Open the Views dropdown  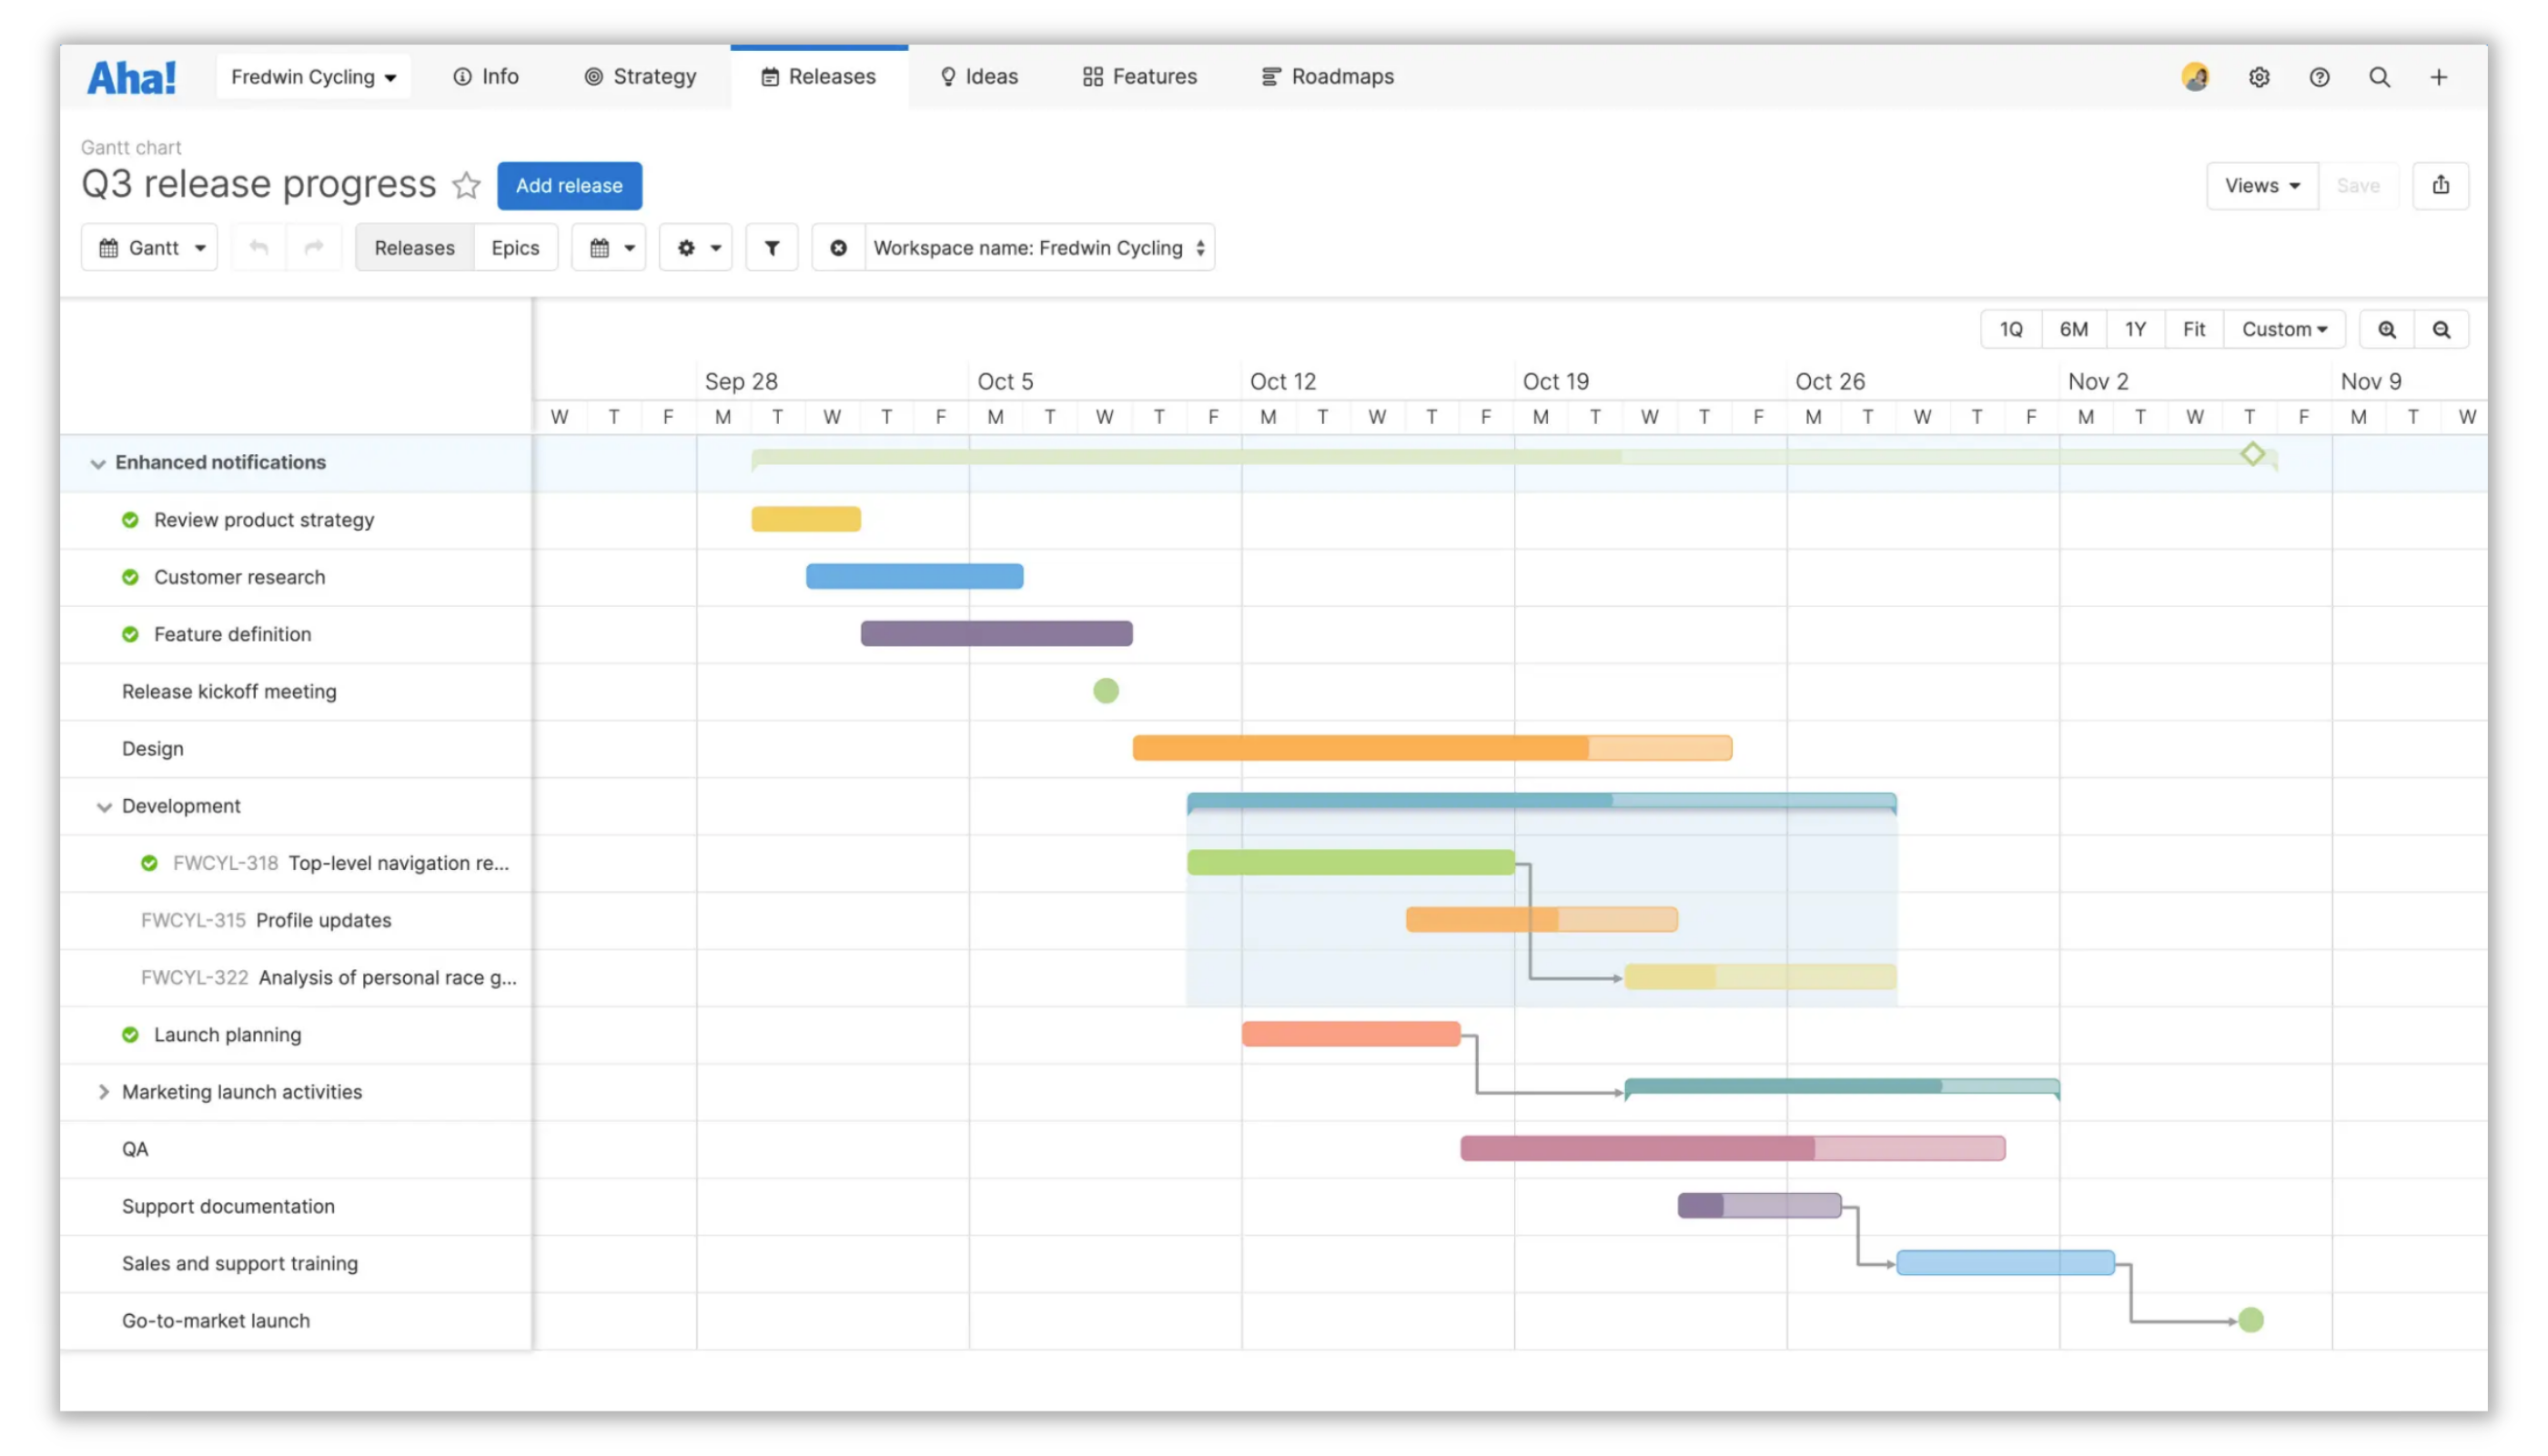pyautogui.click(x=2261, y=185)
